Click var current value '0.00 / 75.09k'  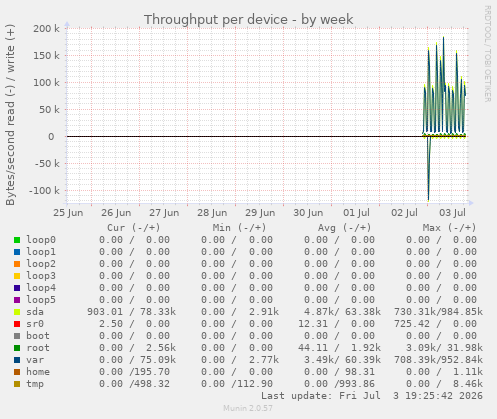tap(137, 360)
